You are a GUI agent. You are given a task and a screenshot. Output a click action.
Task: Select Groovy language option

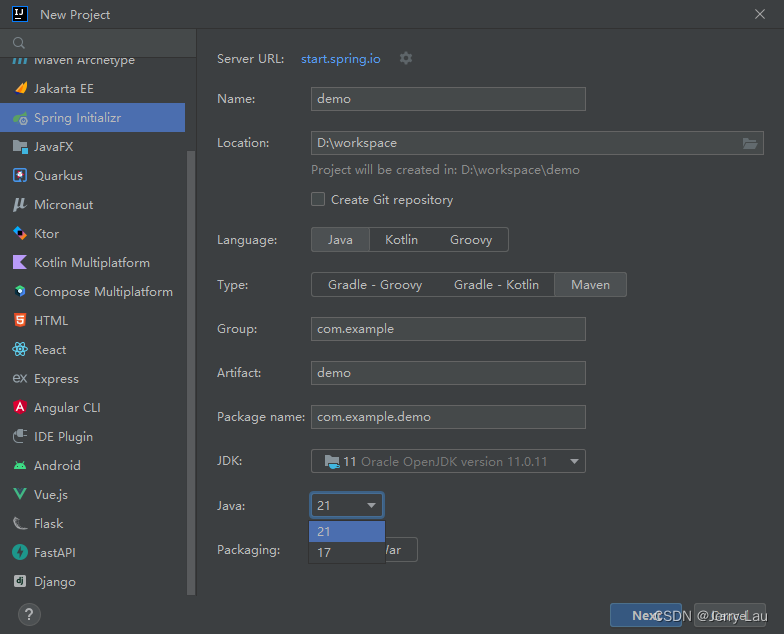(x=471, y=240)
